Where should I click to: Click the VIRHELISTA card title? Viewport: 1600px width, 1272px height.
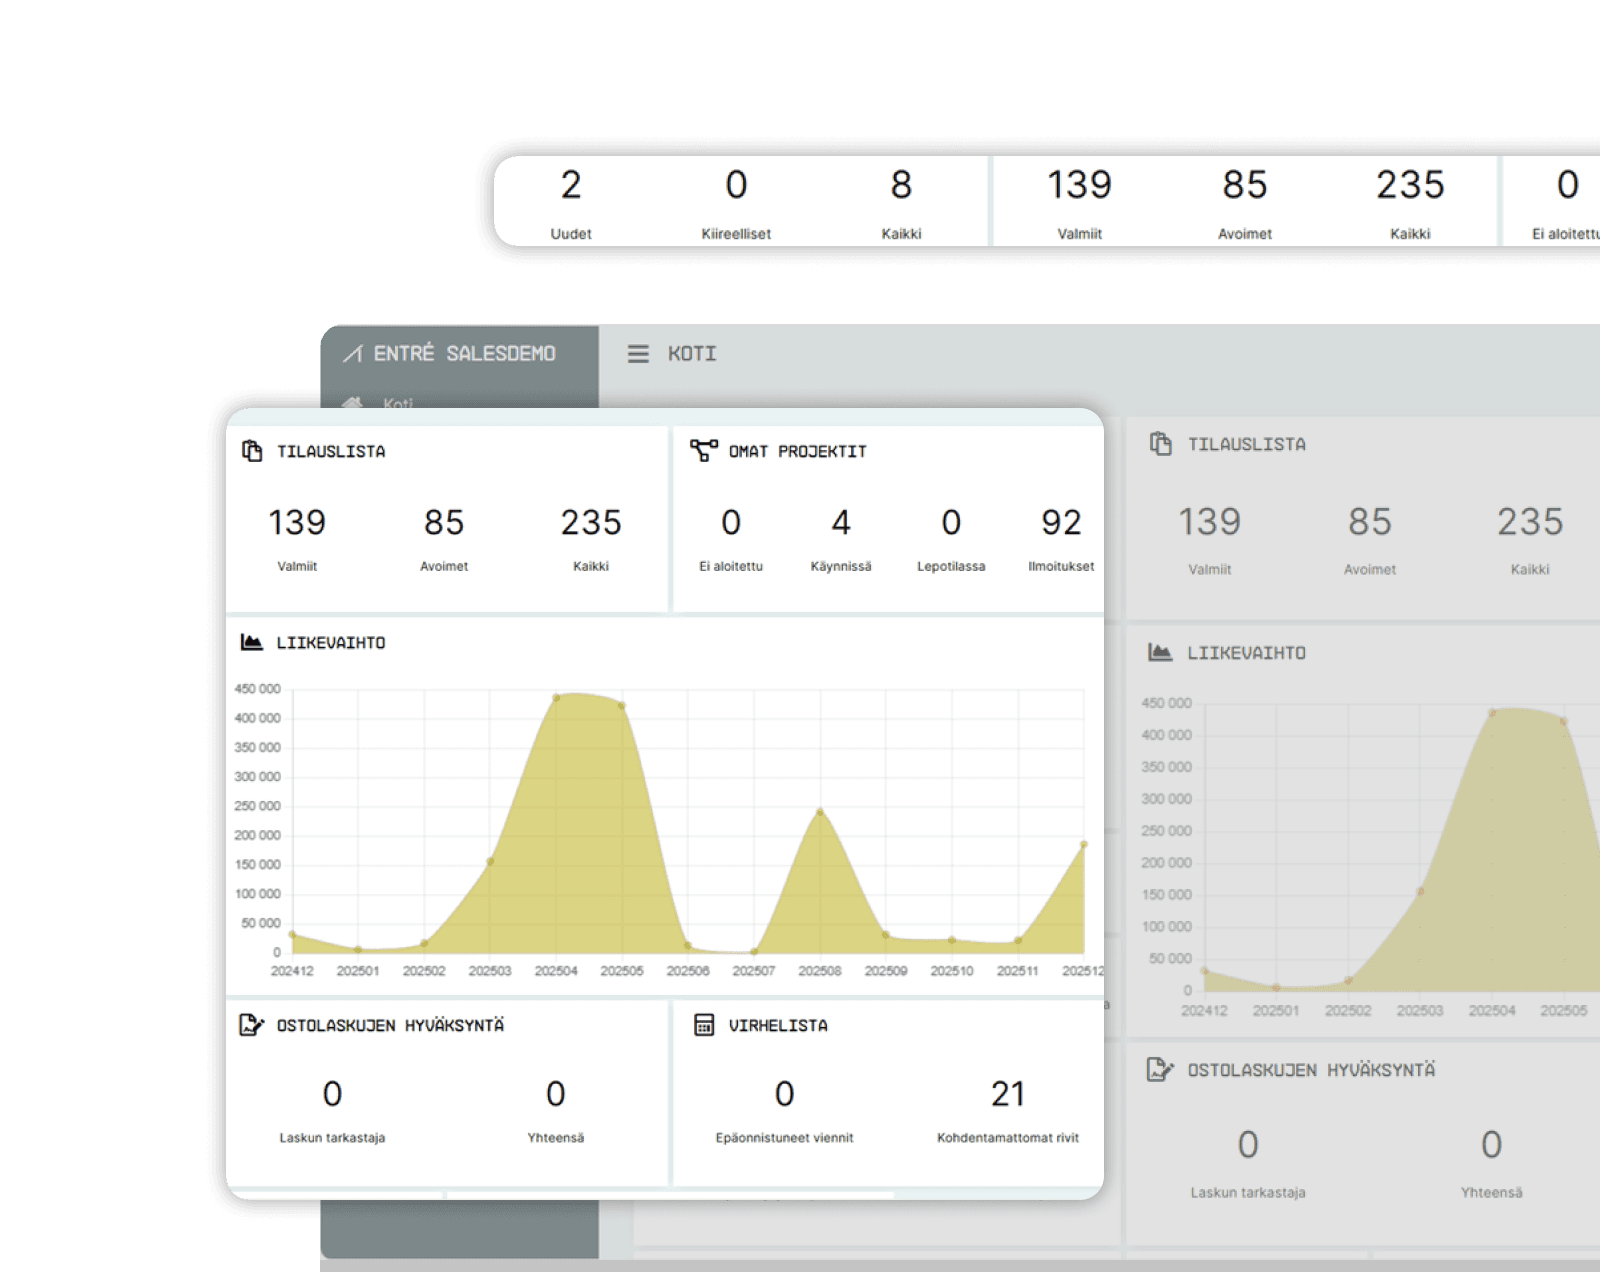[x=778, y=1025]
